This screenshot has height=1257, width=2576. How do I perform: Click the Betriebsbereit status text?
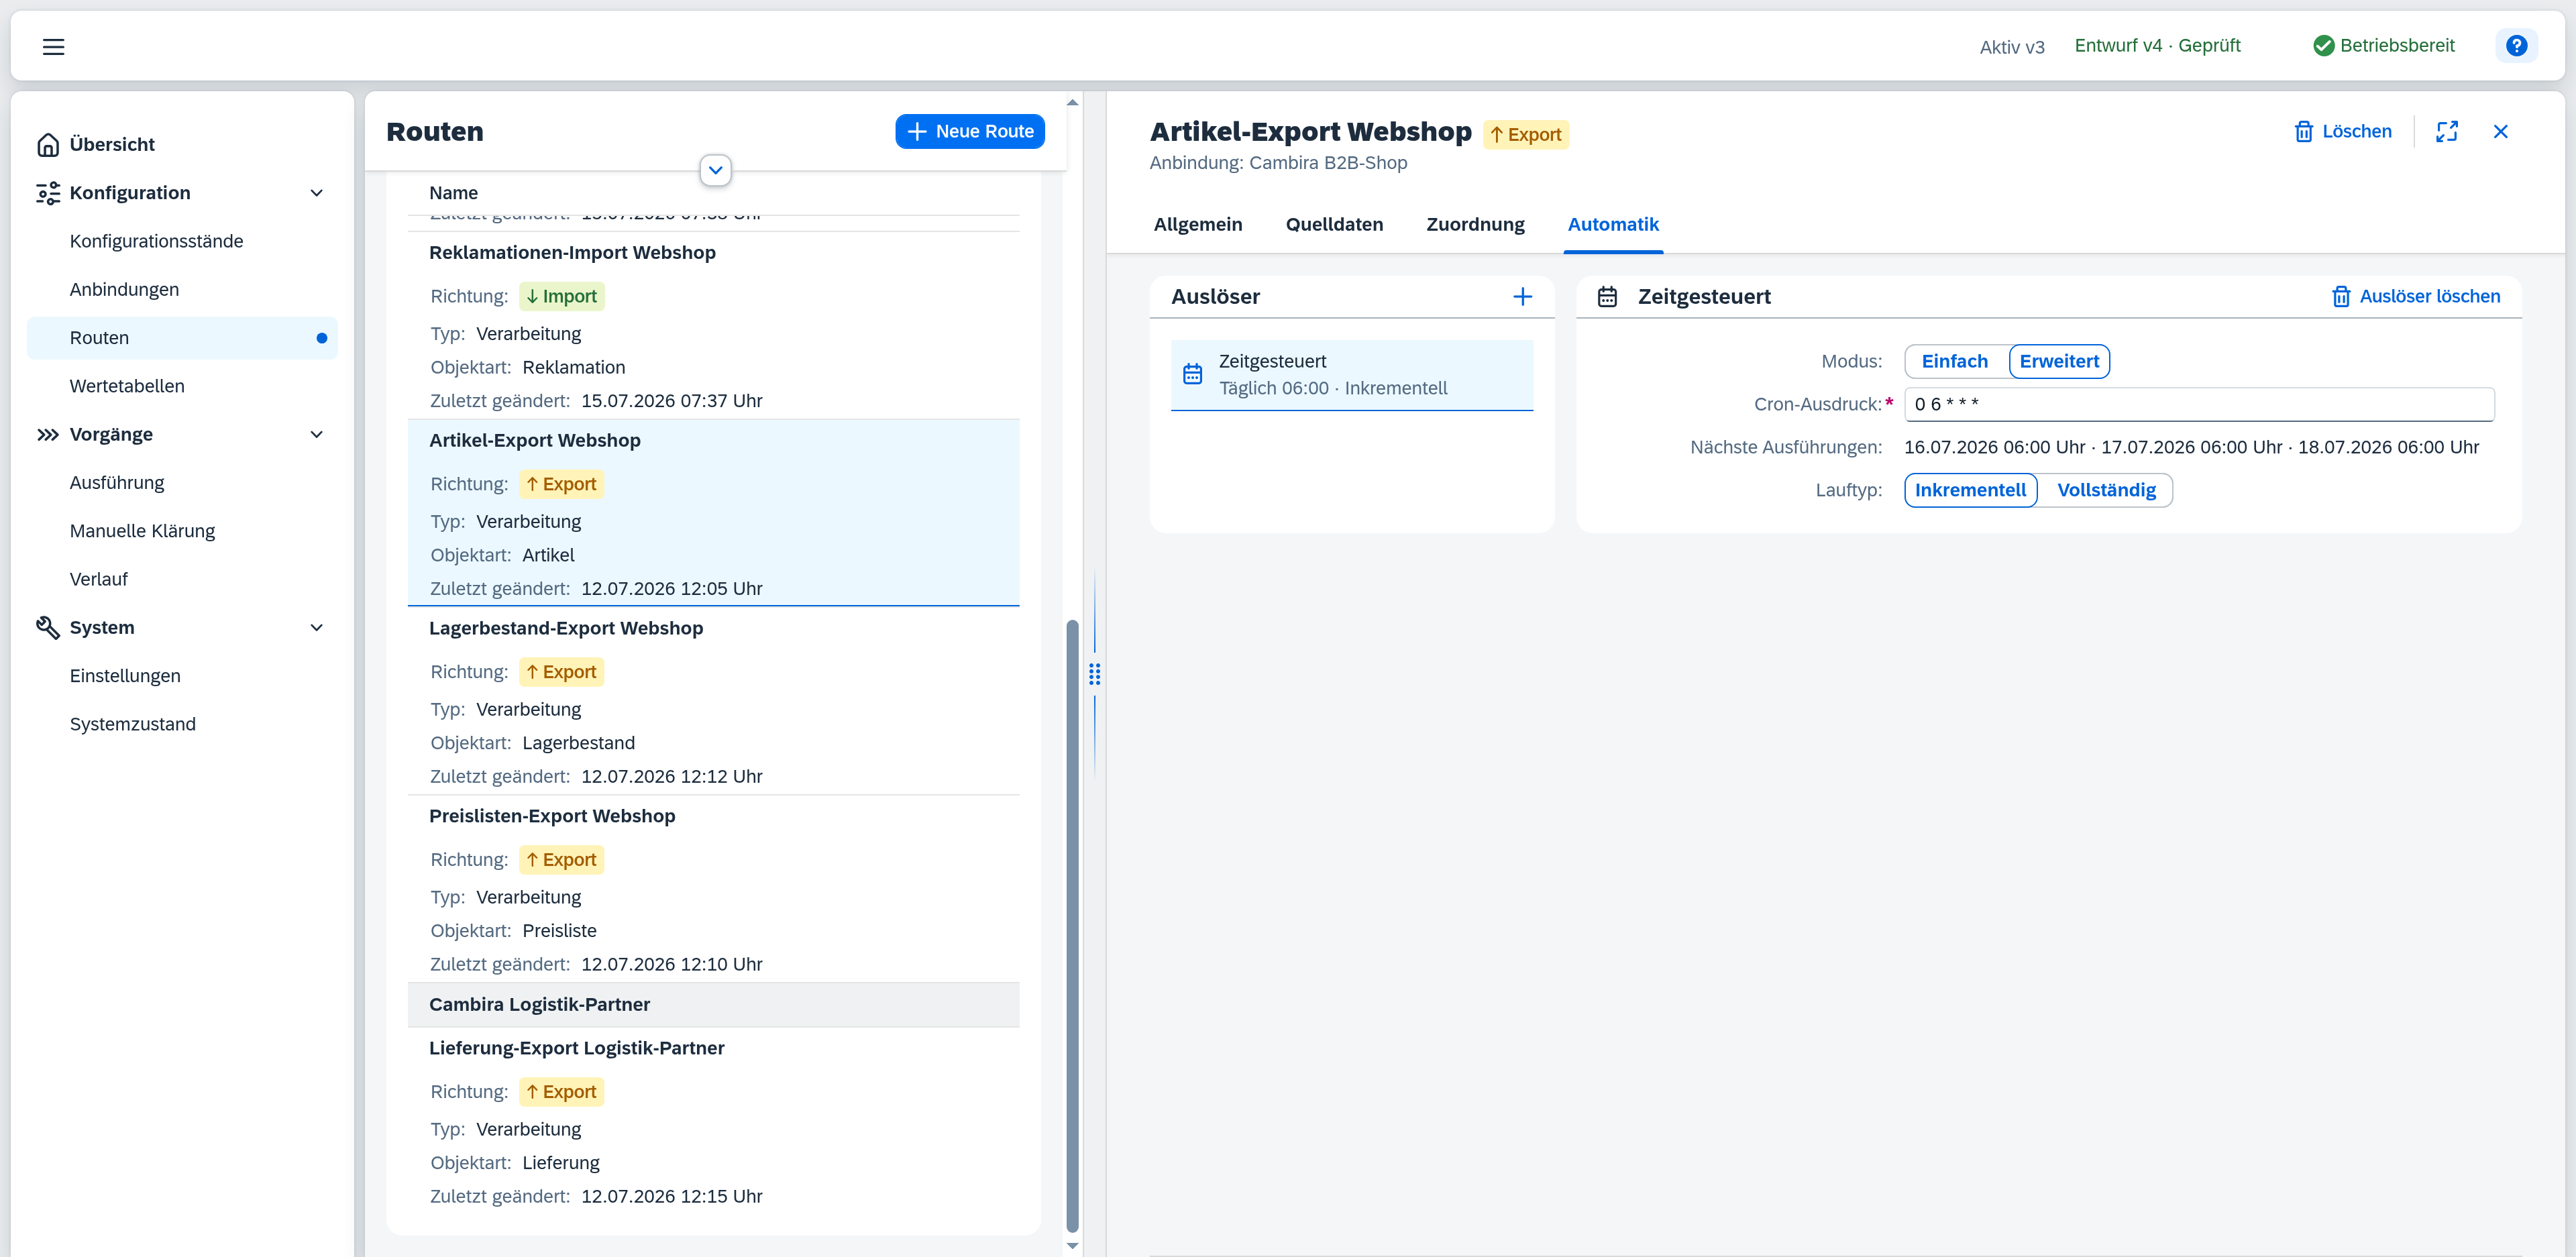click(2397, 46)
